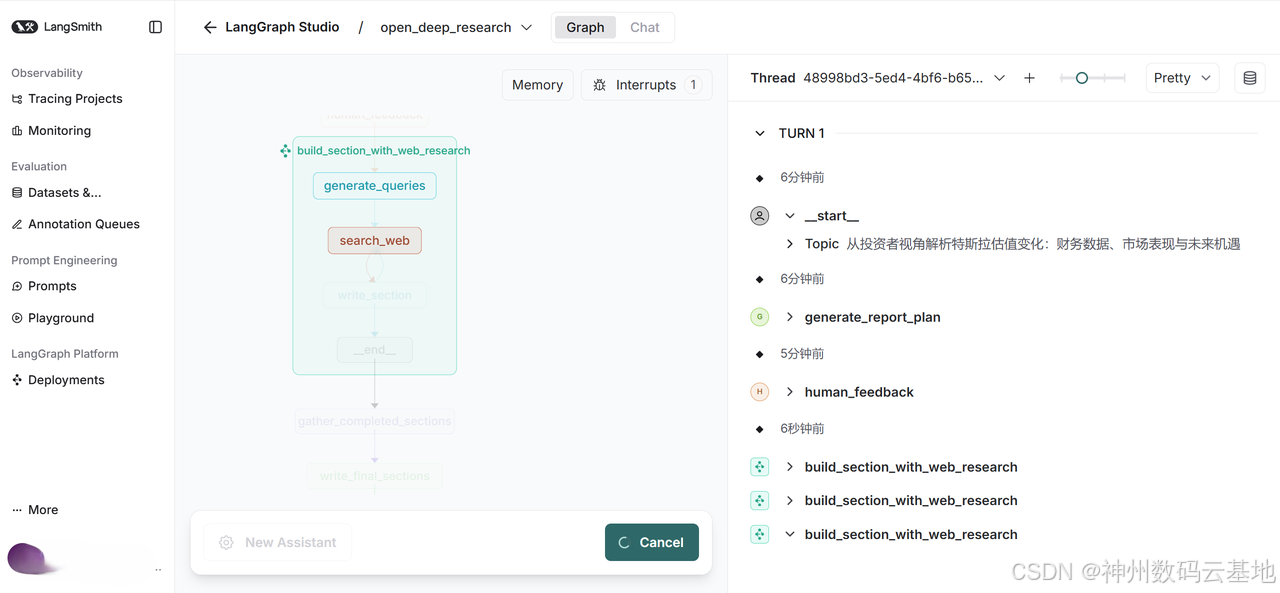Click the More menu item
The width and height of the screenshot is (1280, 593).
[x=35, y=510]
